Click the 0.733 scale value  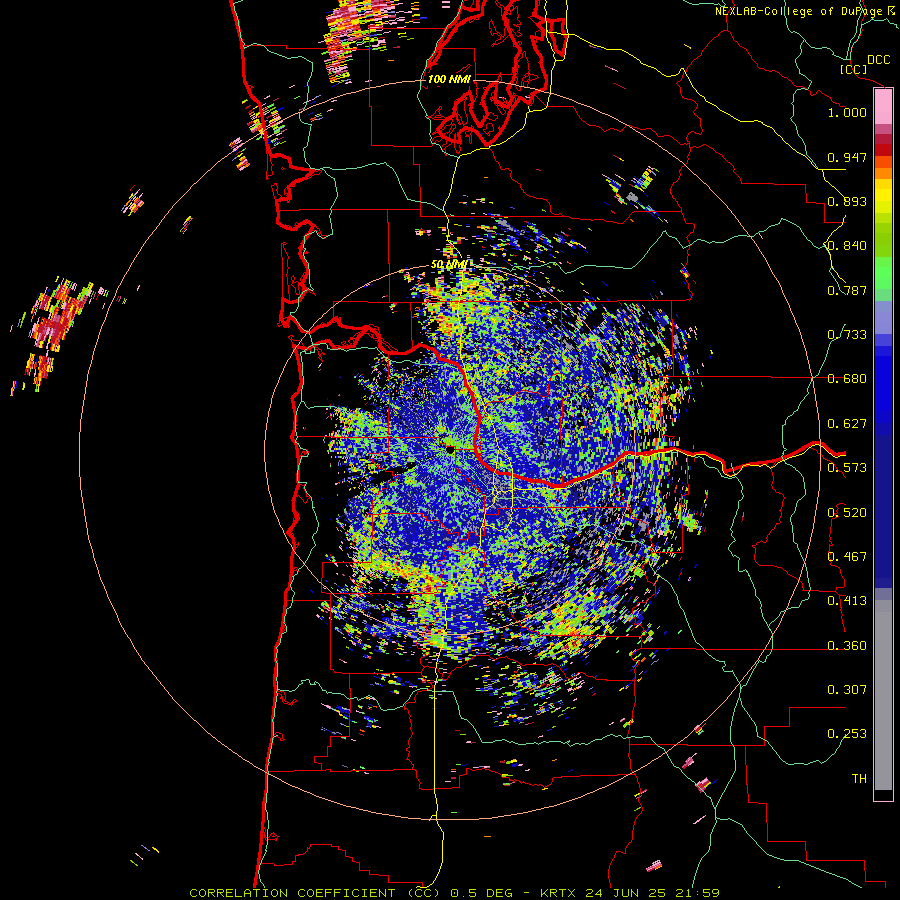click(x=847, y=335)
